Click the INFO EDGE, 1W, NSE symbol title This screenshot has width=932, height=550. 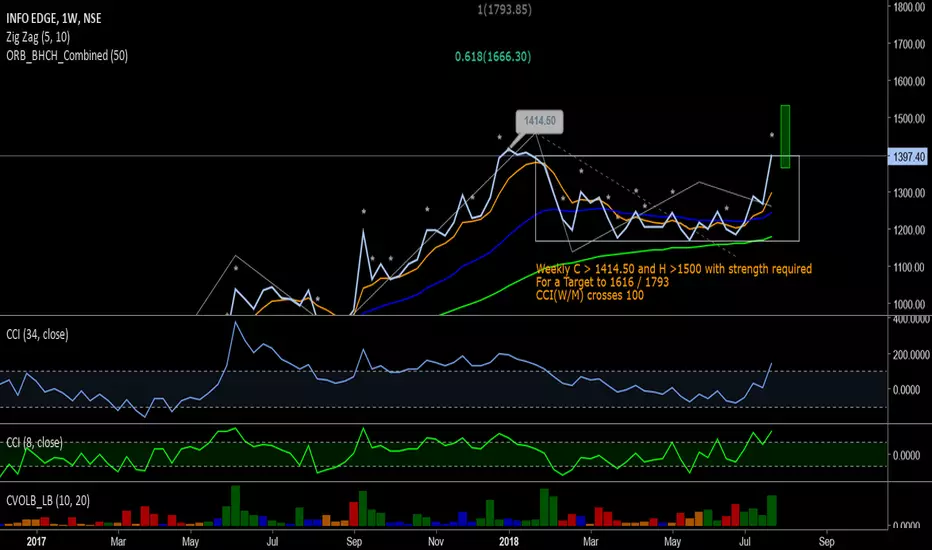[x=53, y=18]
